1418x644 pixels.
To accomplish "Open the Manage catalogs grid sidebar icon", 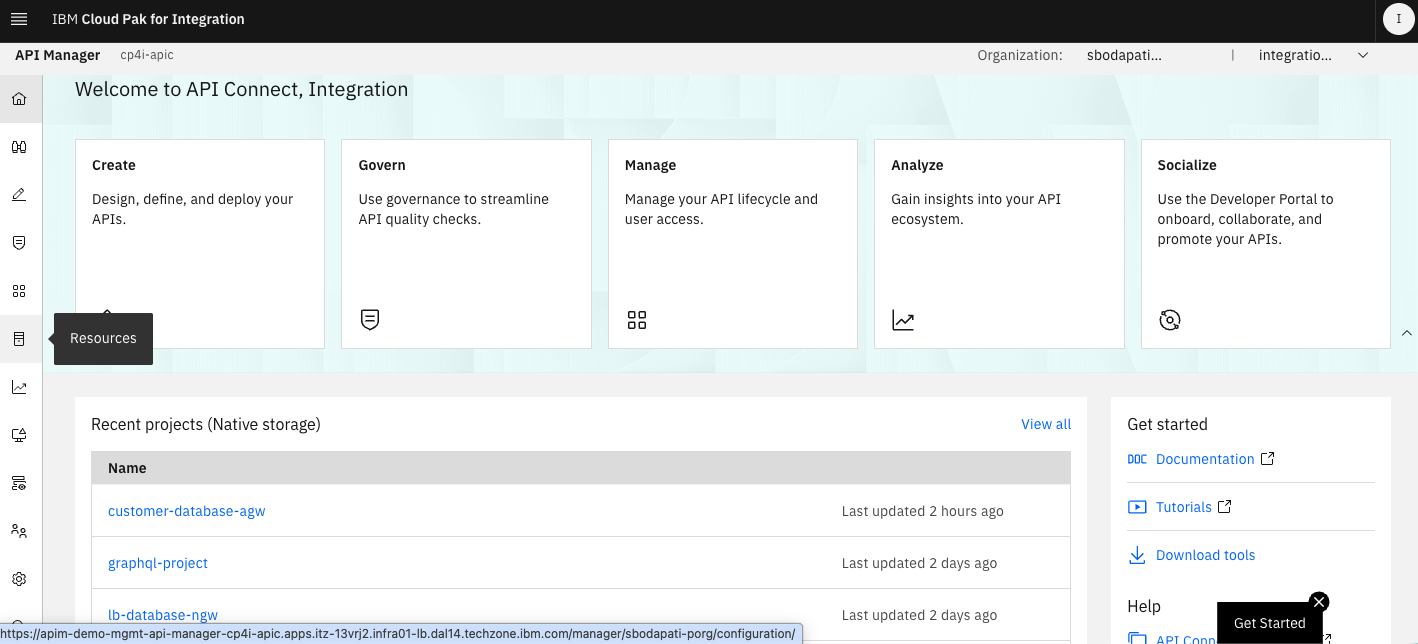I will [x=19, y=291].
